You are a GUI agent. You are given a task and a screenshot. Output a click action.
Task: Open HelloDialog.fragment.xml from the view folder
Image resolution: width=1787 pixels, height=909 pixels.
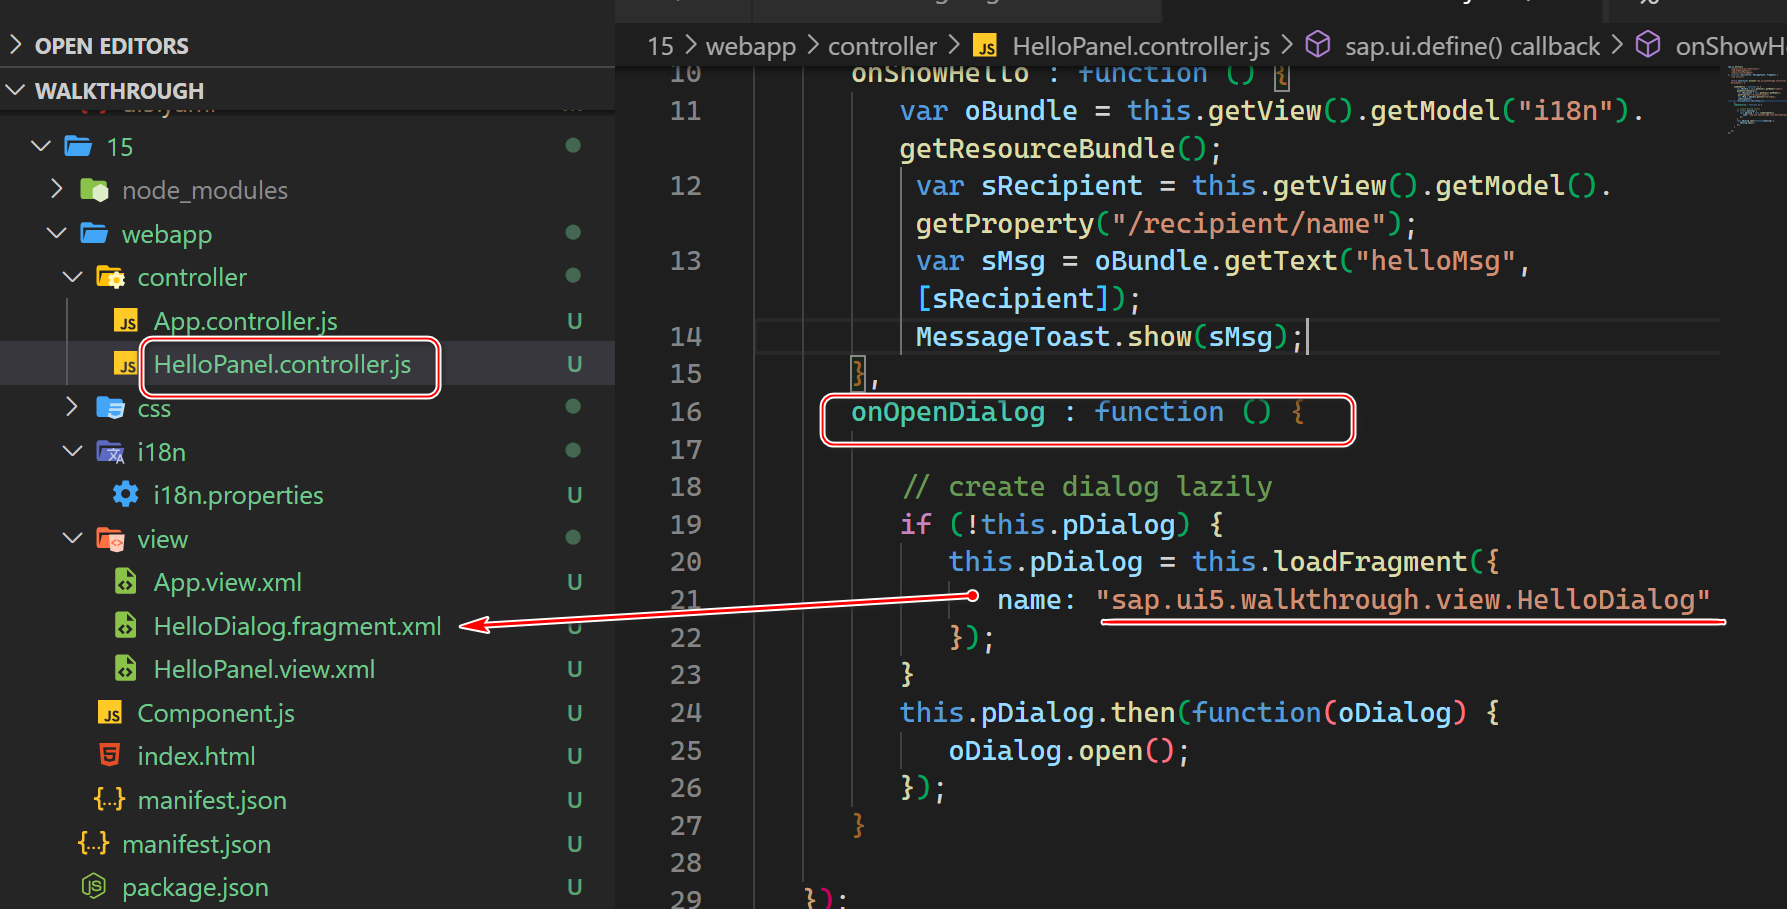point(296,625)
